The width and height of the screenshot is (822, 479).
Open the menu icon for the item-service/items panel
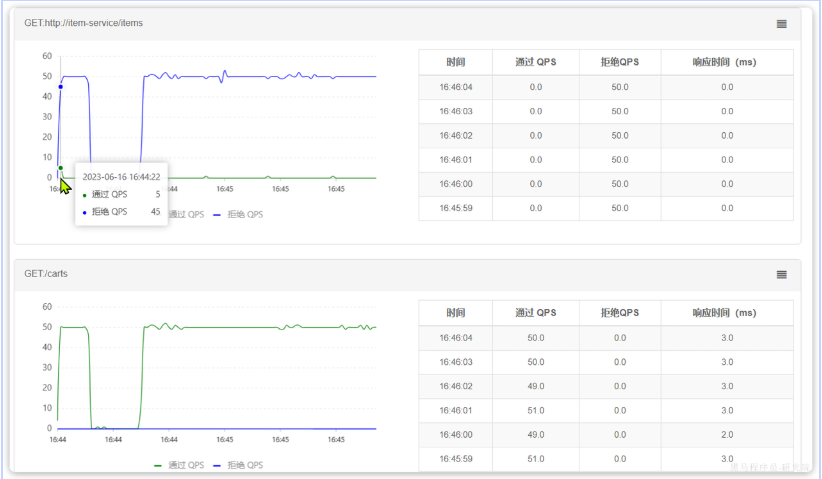[781, 24]
